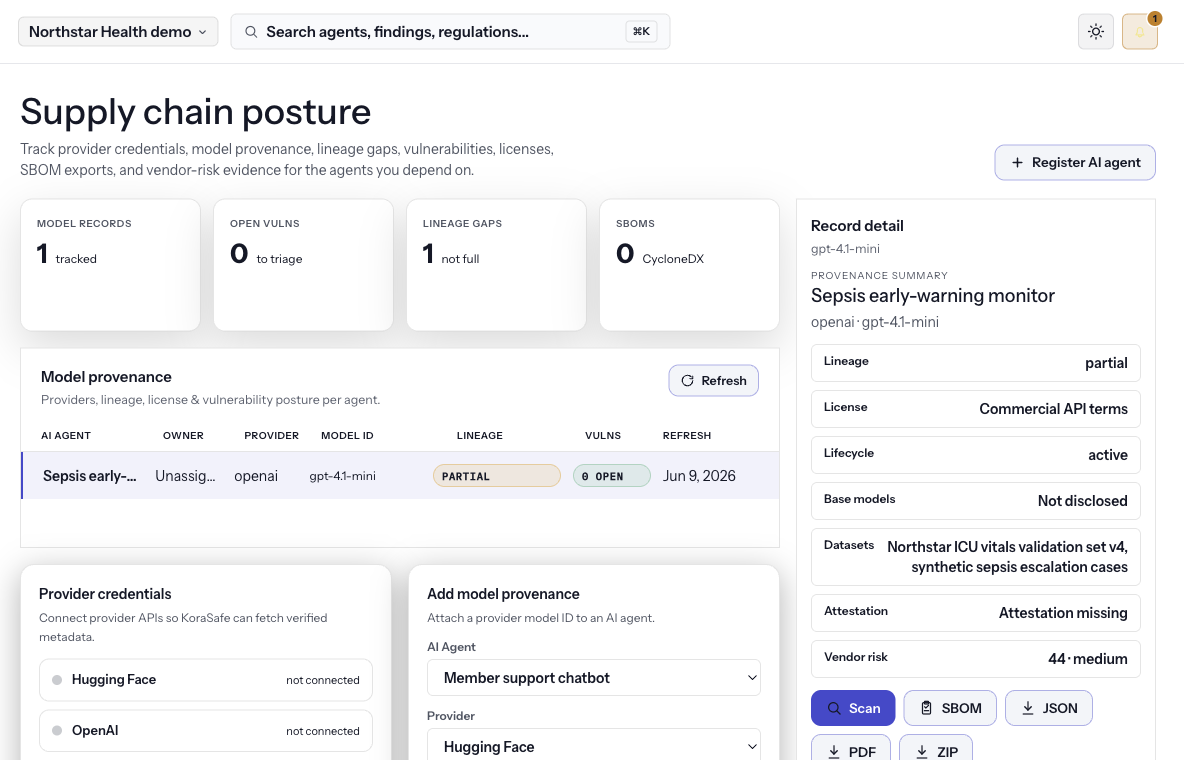Click the Vendor risk 44 medium row

[x=976, y=659]
